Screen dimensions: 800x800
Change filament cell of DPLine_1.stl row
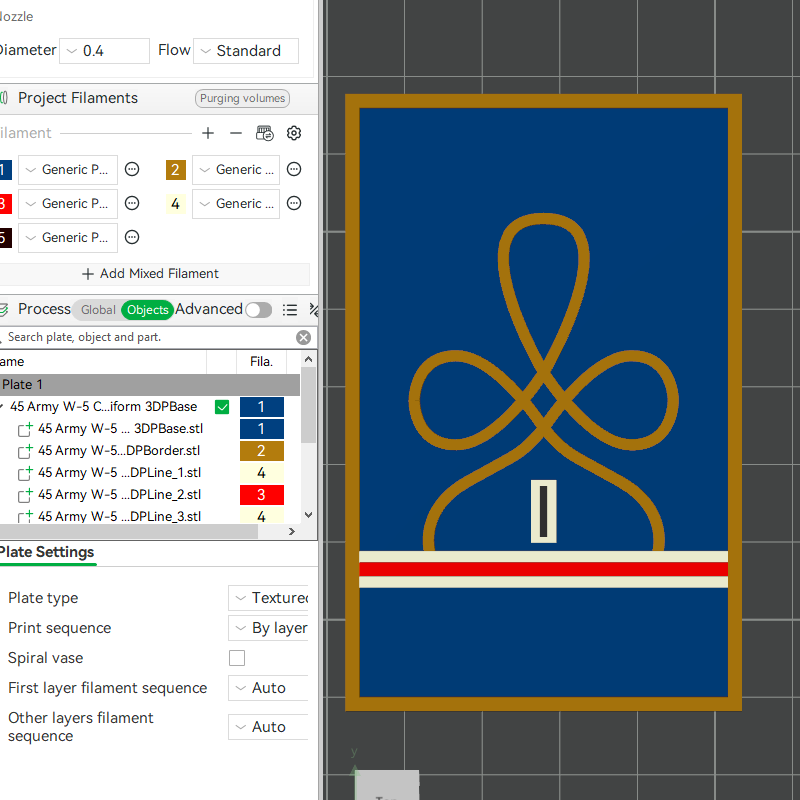[262, 473]
